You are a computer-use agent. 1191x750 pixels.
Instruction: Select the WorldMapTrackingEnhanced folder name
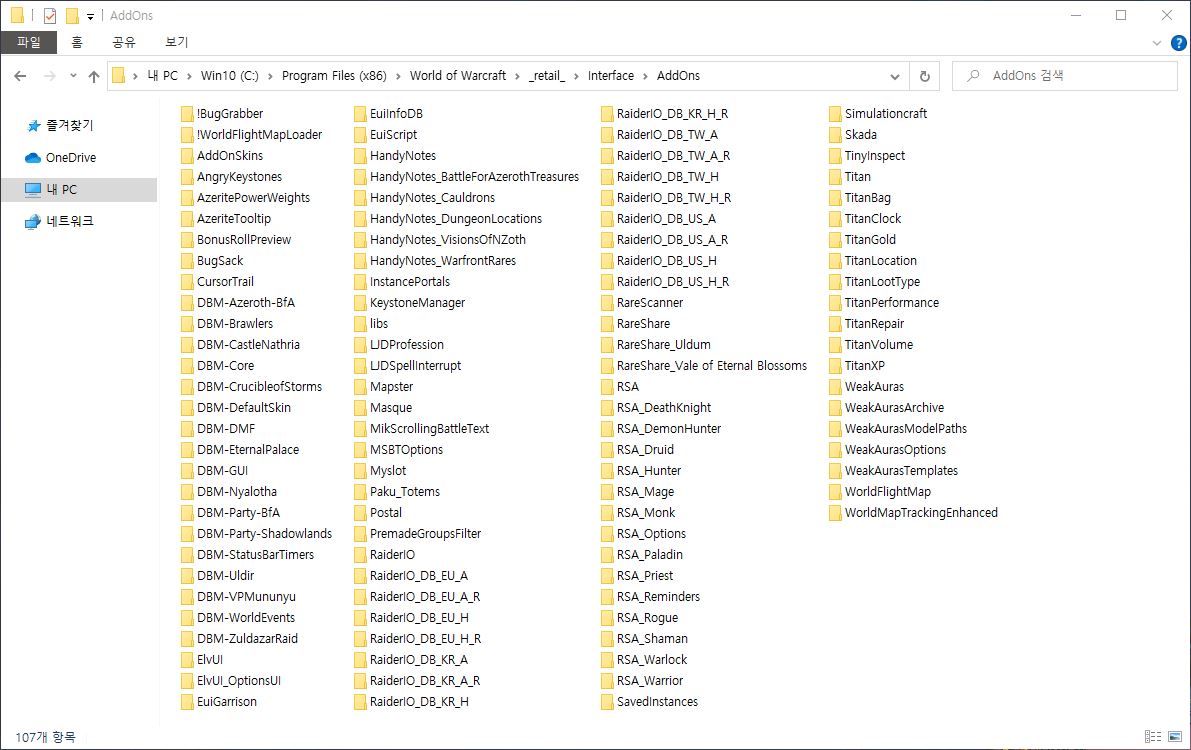tap(921, 513)
